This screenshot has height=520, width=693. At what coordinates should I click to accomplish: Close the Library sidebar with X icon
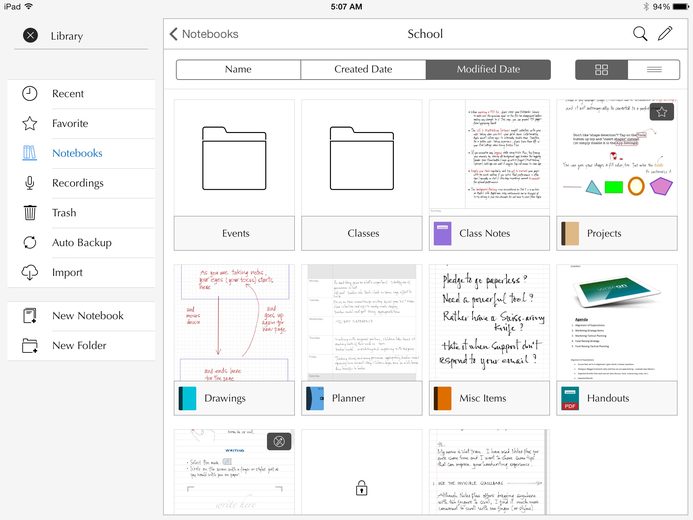pos(30,35)
